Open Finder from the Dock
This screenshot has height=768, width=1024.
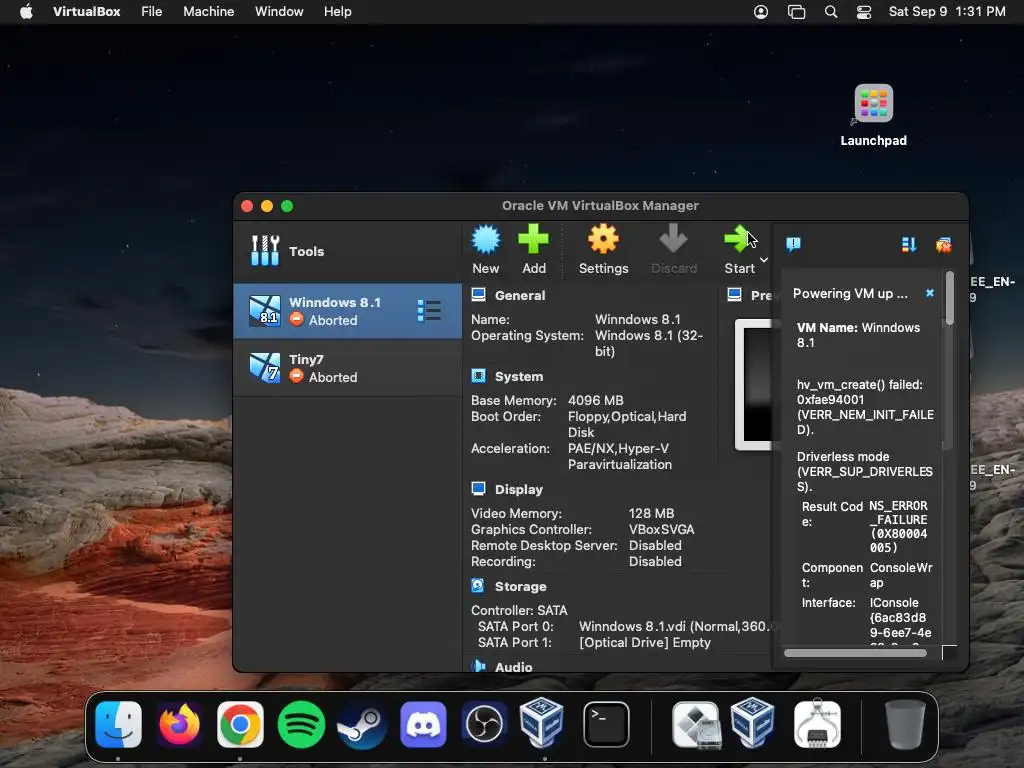(118, 724)
